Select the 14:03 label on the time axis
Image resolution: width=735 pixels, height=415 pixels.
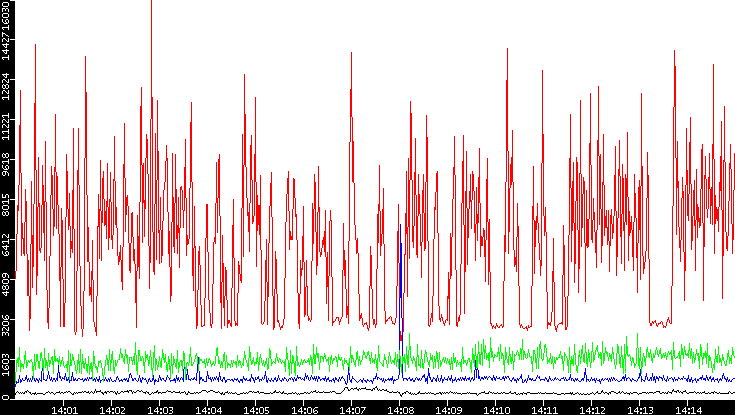click(x=159, y=409)
